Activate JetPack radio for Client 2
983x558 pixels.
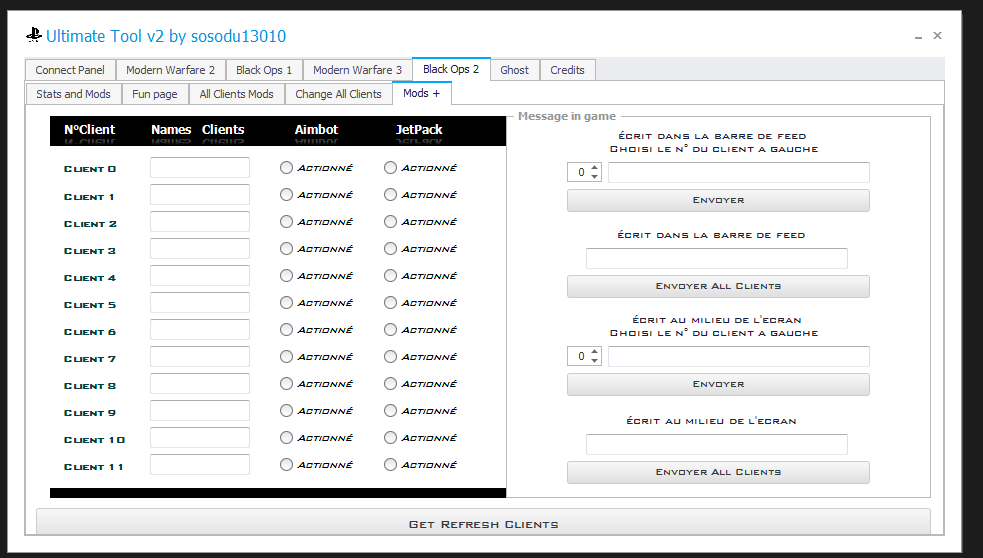point(391,221)
